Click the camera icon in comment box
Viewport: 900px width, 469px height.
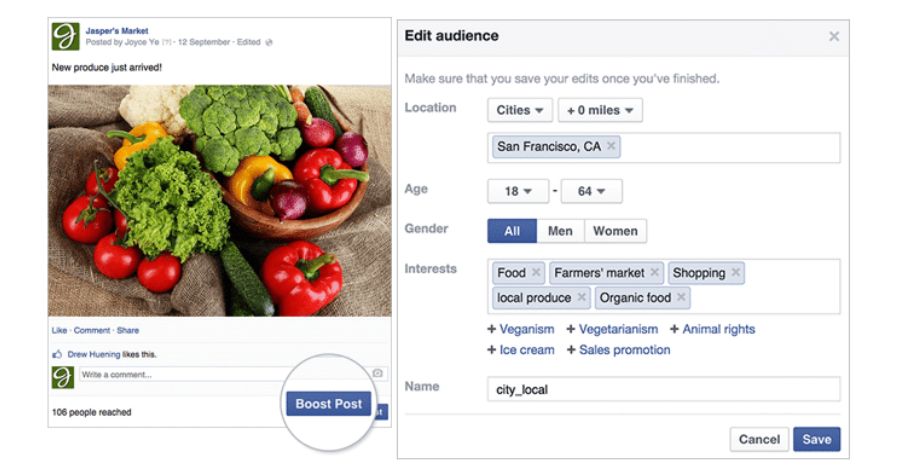tap(377, 373)
